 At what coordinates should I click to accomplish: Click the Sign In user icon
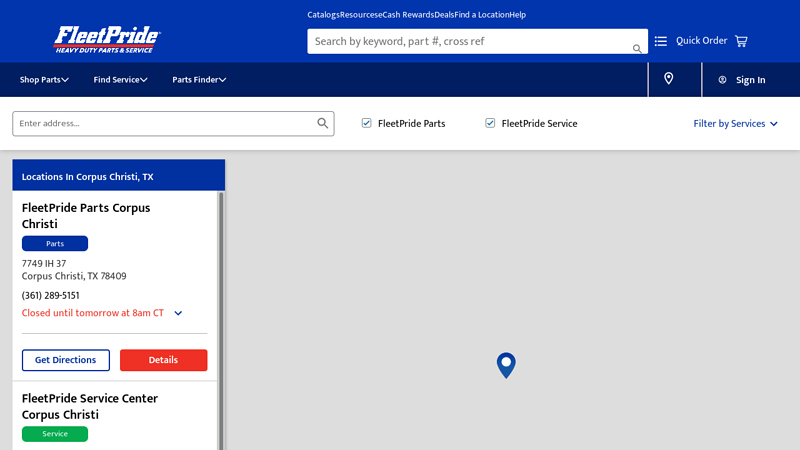pos(722,80)
